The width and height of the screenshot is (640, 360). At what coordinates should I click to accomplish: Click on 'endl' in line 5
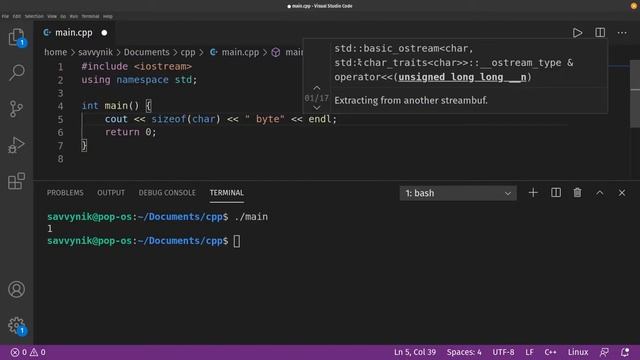coord(320,119)
